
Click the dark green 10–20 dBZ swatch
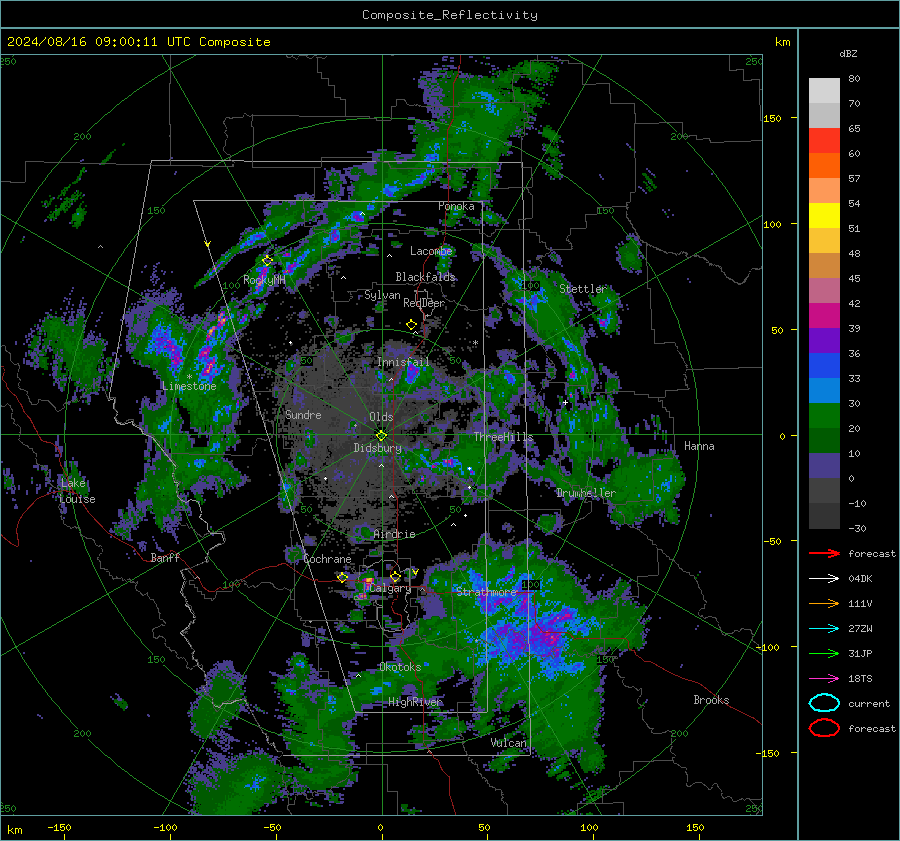coord(824,441)
